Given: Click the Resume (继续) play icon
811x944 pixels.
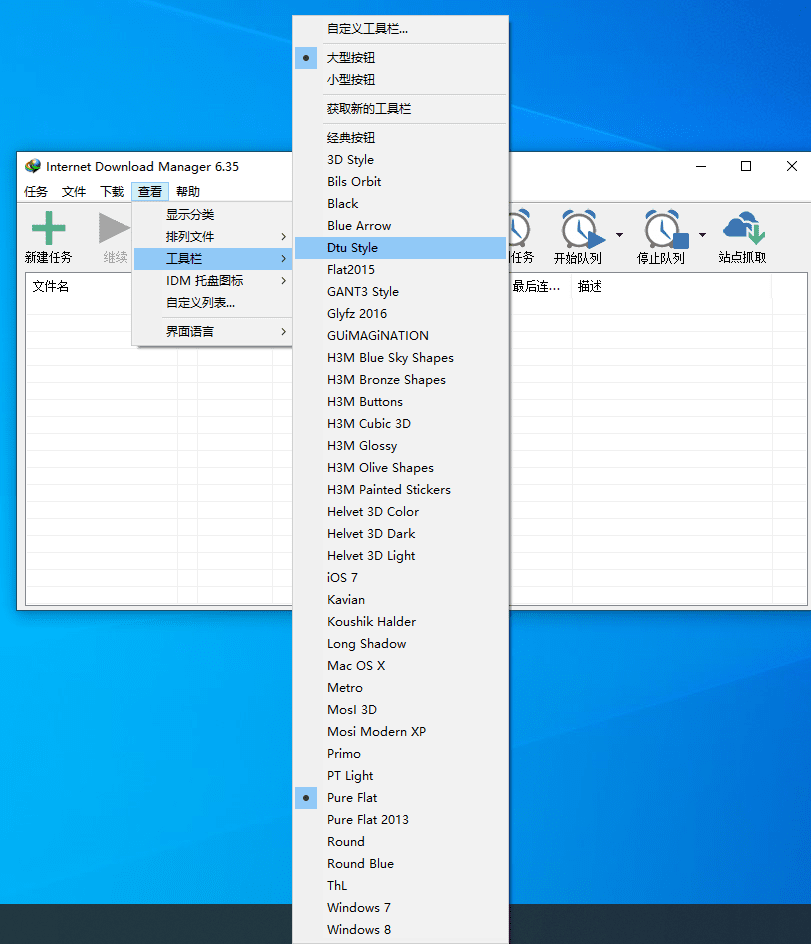Looking at the screenshot, I should pyautogui.click(x=114, y=229).
